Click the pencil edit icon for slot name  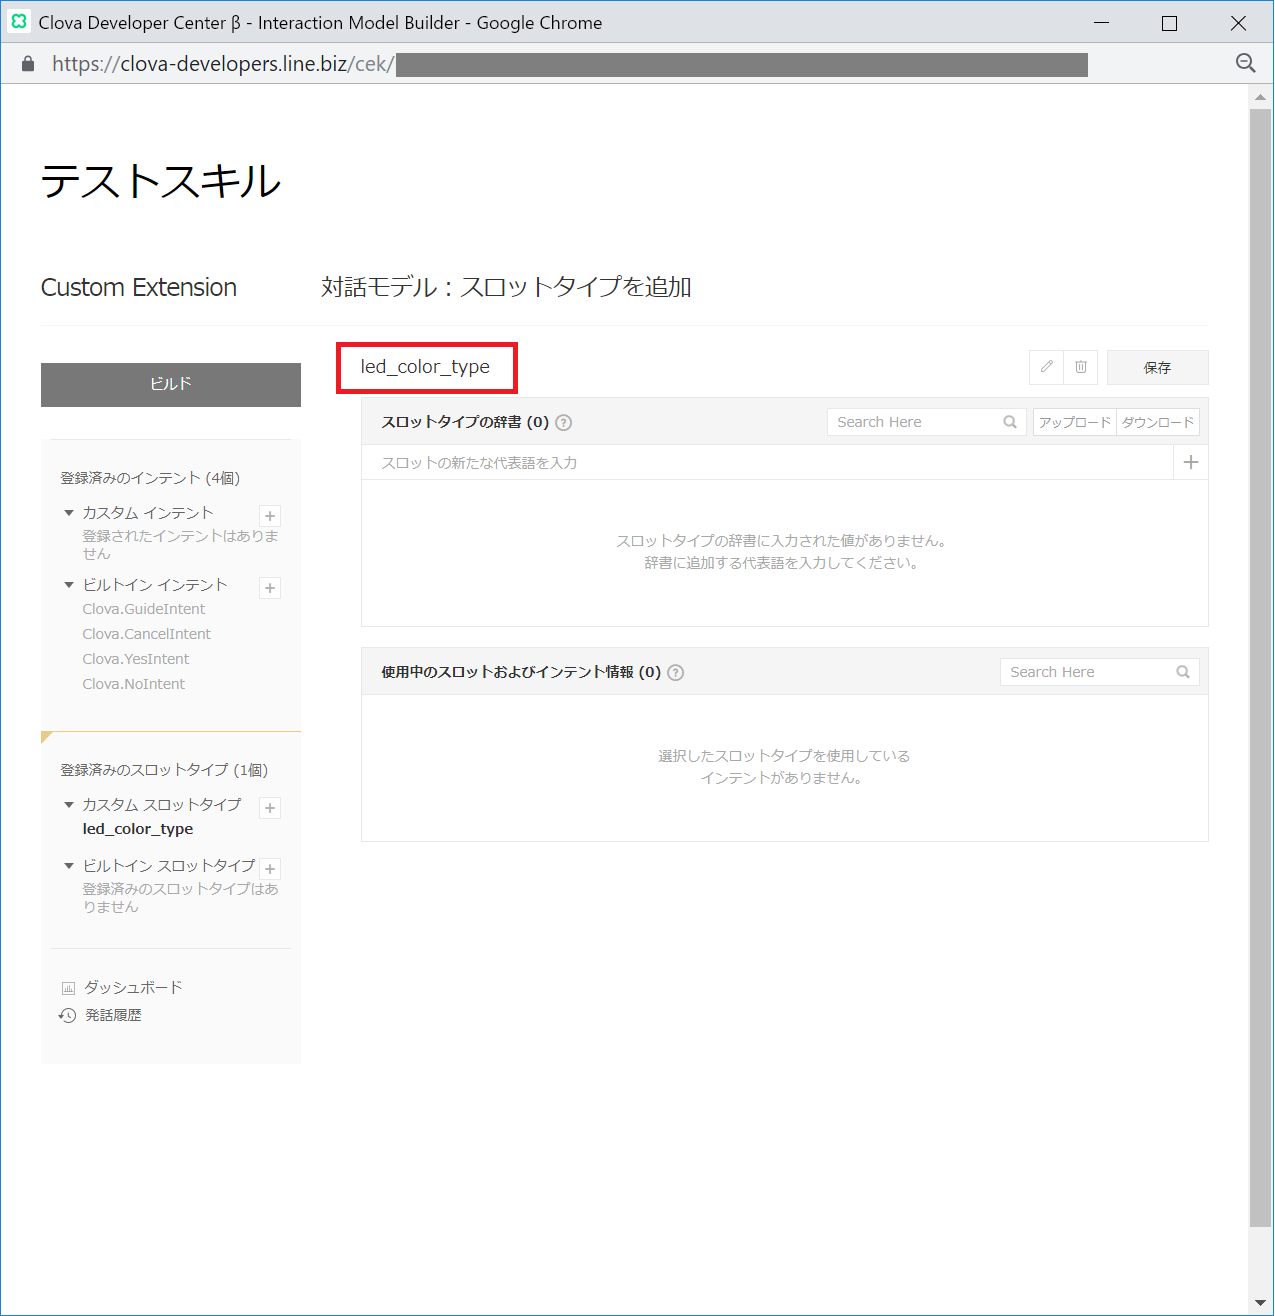tap(1046, 367)
